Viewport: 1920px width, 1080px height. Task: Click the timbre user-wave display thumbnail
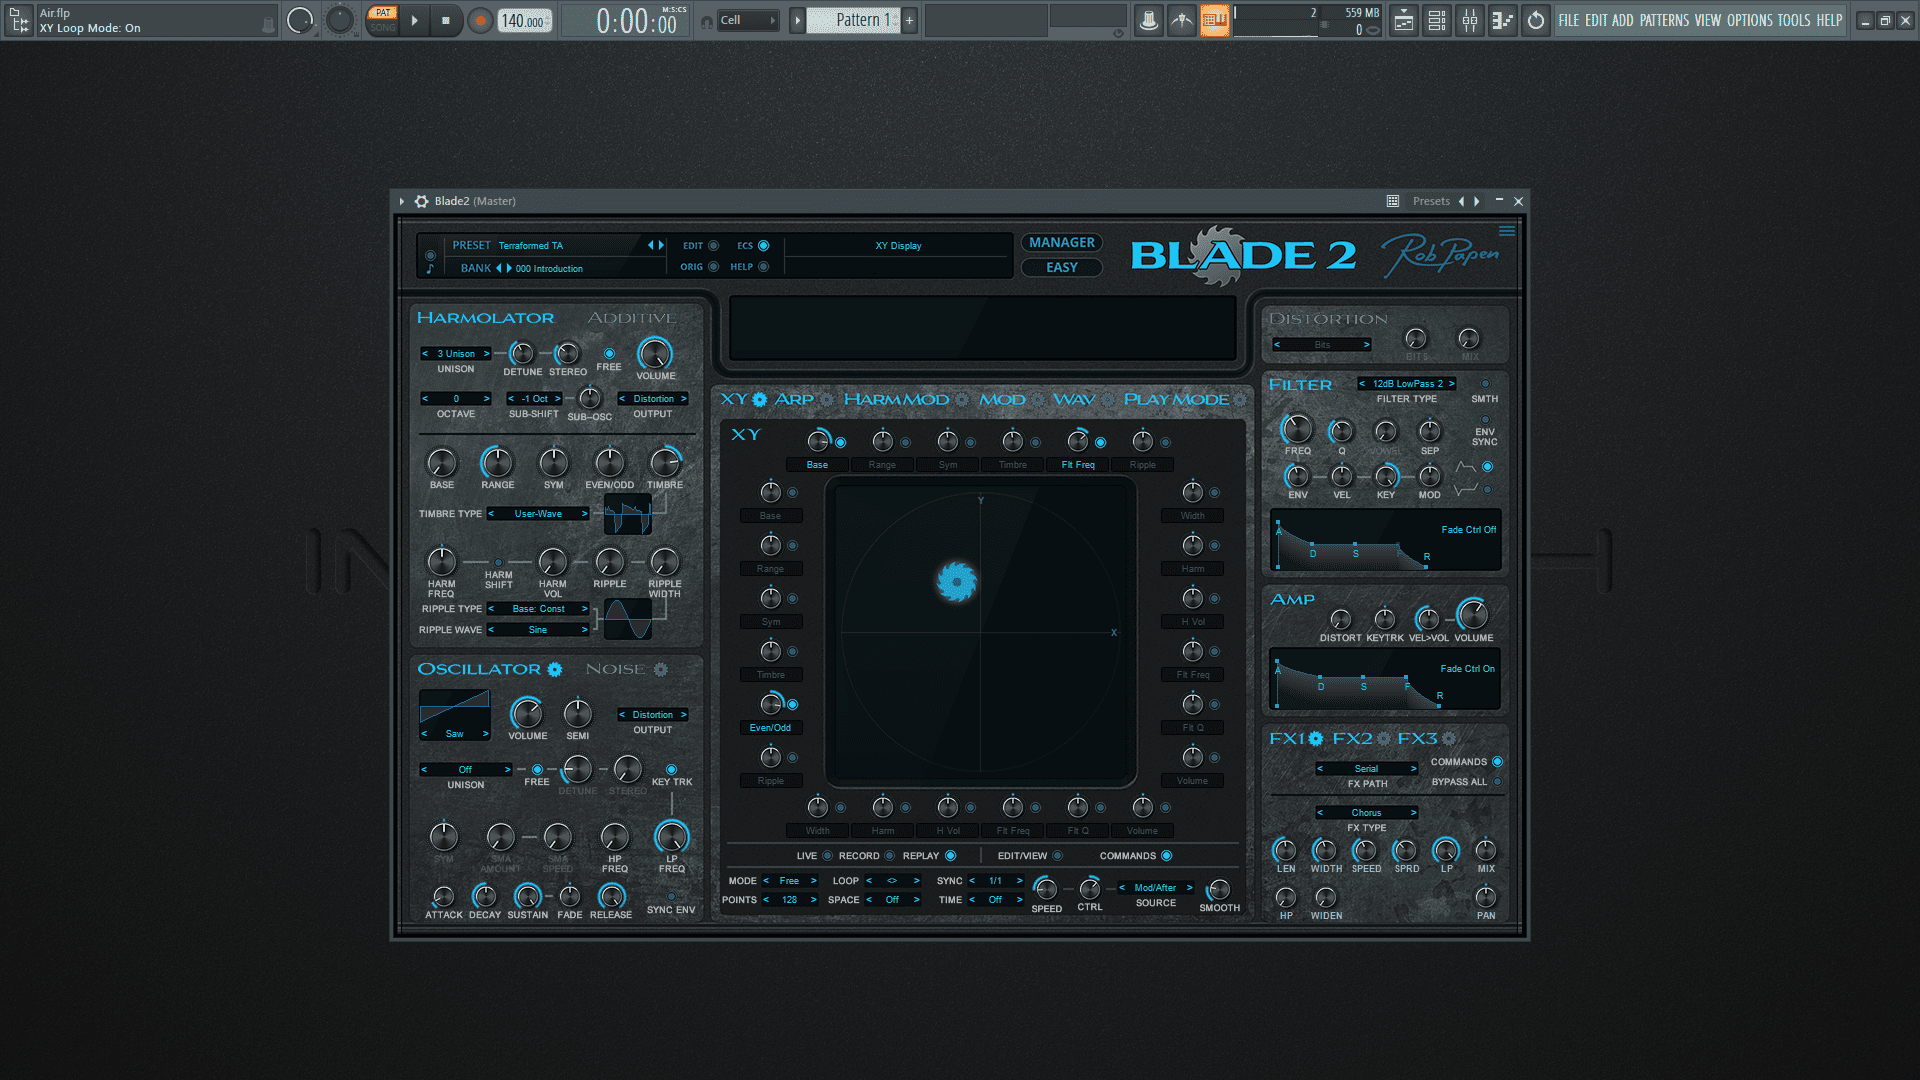pos(628,516)
